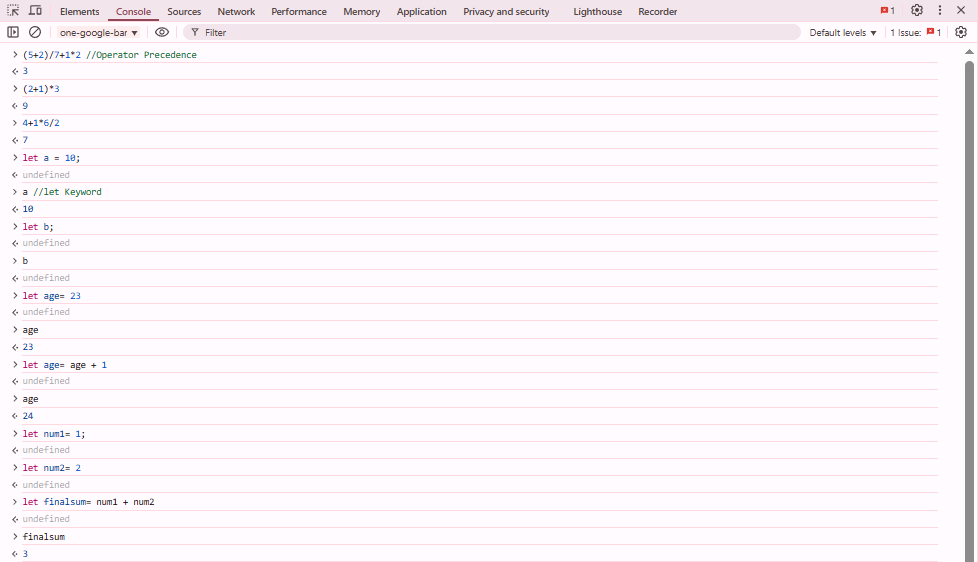Screen dimensions: 978x562
Task: Click the input chevron beside 'let age= 23'
Action: pyautogui.click(x=15, y=295)
